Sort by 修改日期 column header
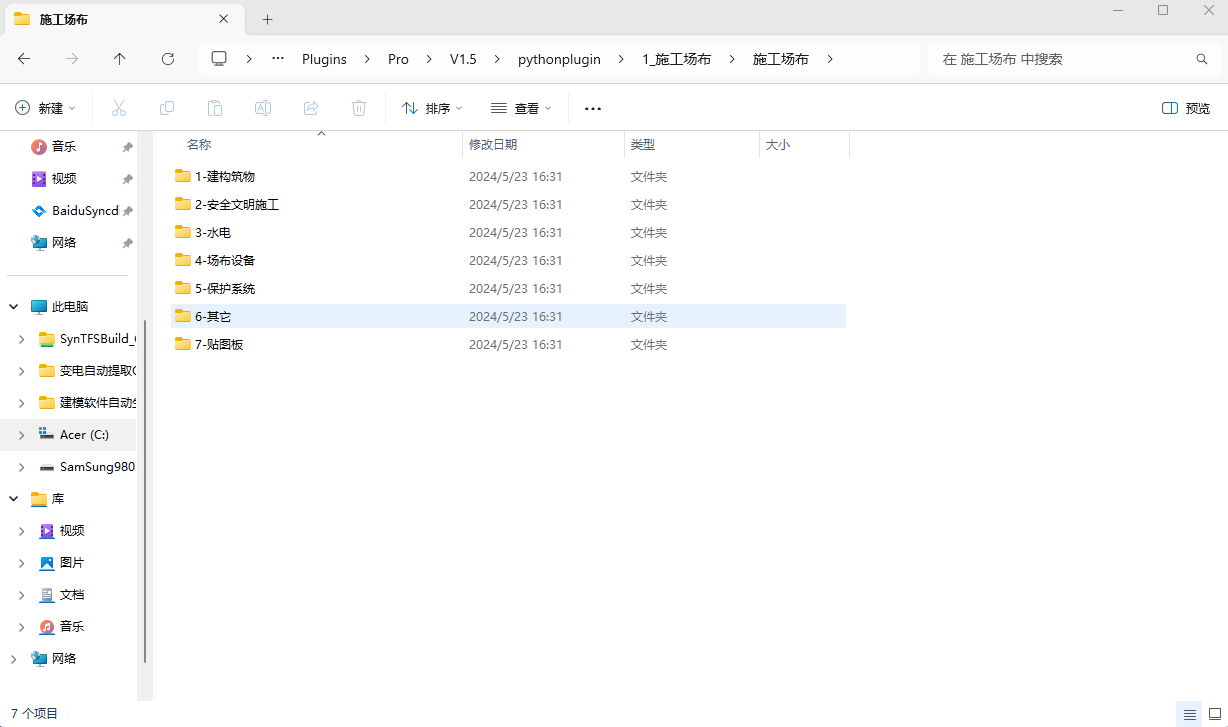The height and width of the screenshot is (727, 1228). 493,145
